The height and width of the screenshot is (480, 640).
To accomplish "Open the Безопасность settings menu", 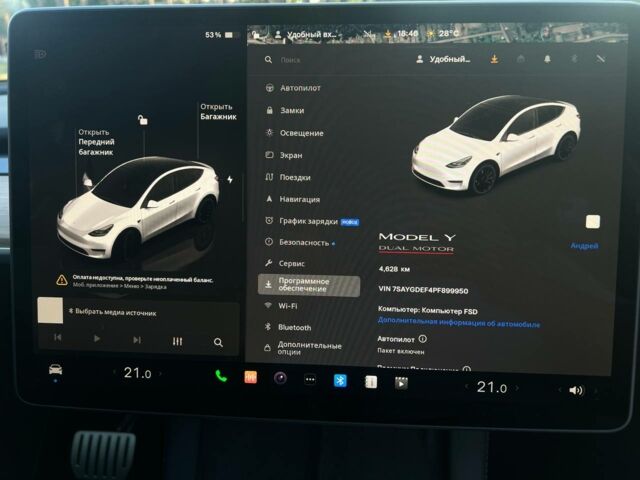I will coord(300,242).
